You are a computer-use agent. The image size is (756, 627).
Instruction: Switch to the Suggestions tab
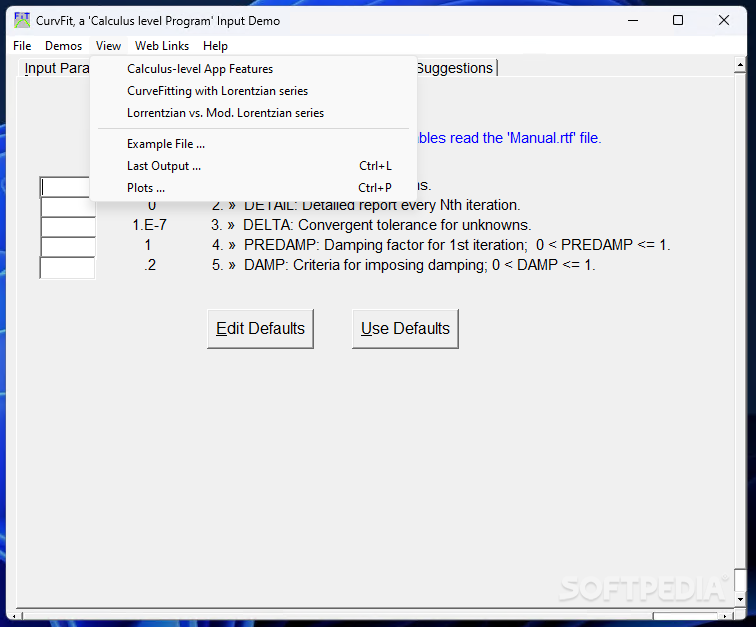(456, 68)
